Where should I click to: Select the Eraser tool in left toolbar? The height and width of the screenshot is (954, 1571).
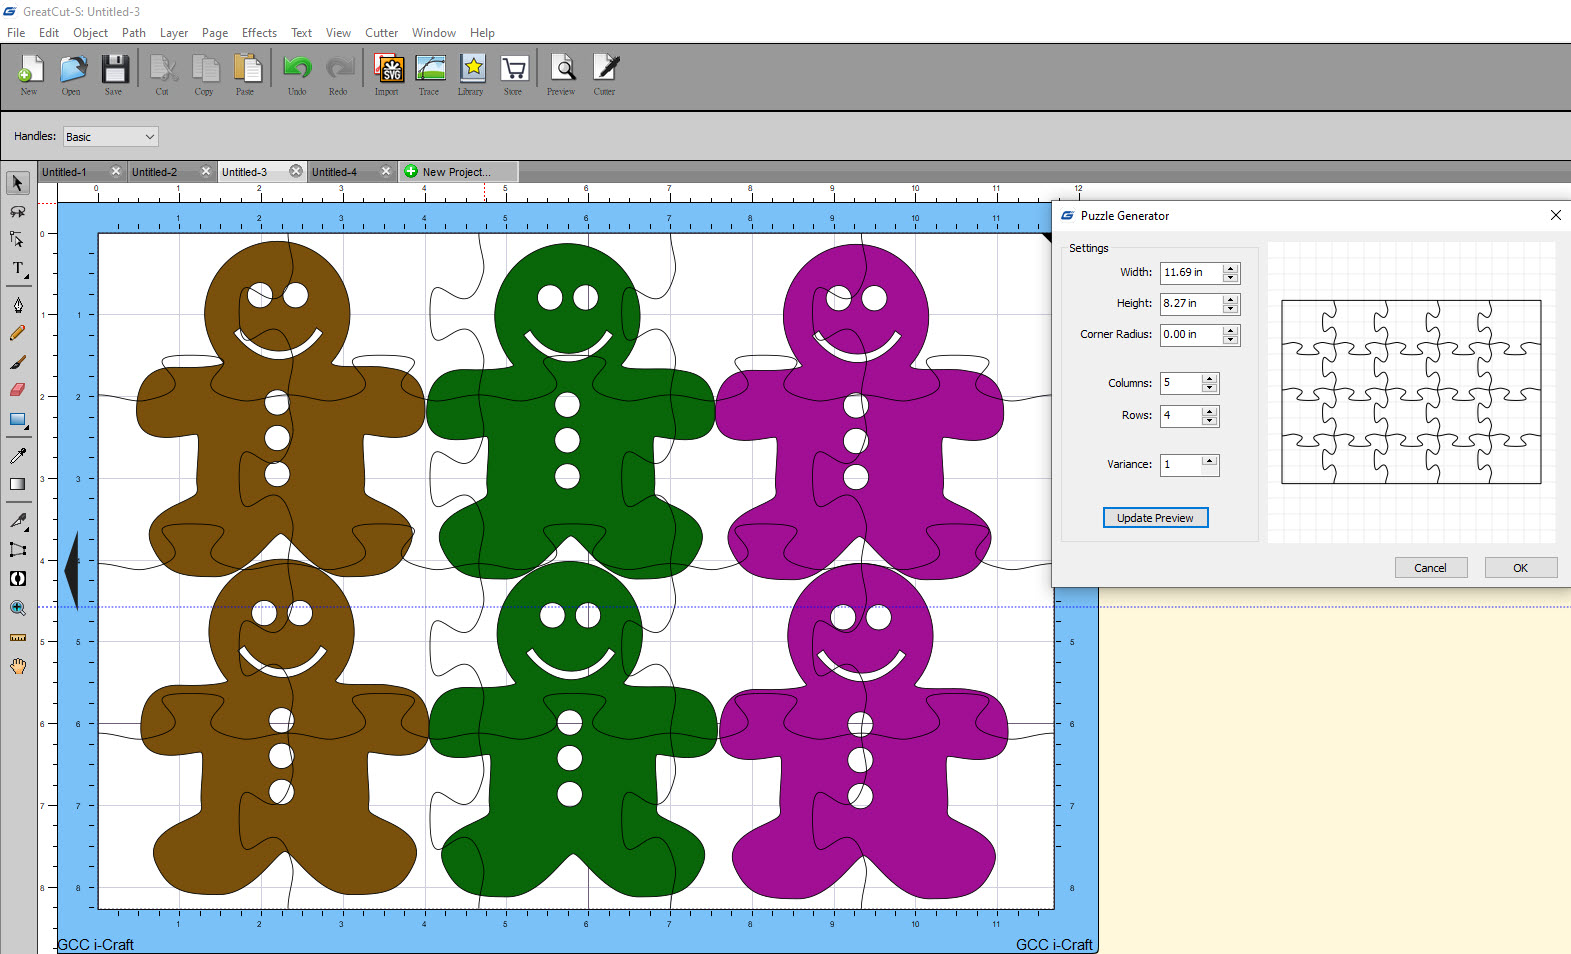click(x=17, y=390)
